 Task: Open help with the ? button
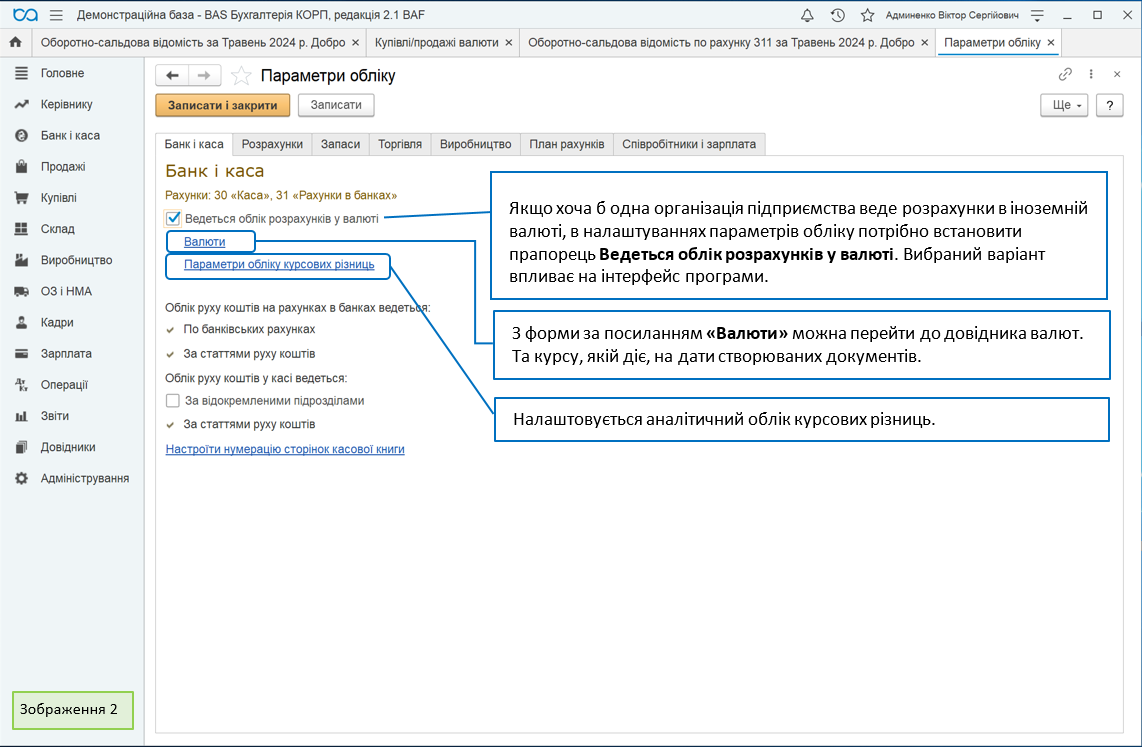tap(1109, 105)
